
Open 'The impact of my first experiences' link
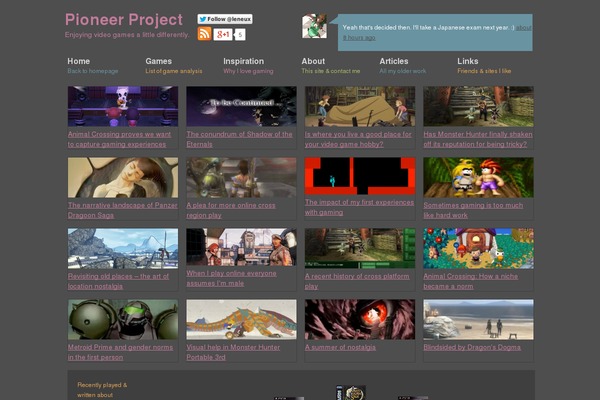(359, 207)
